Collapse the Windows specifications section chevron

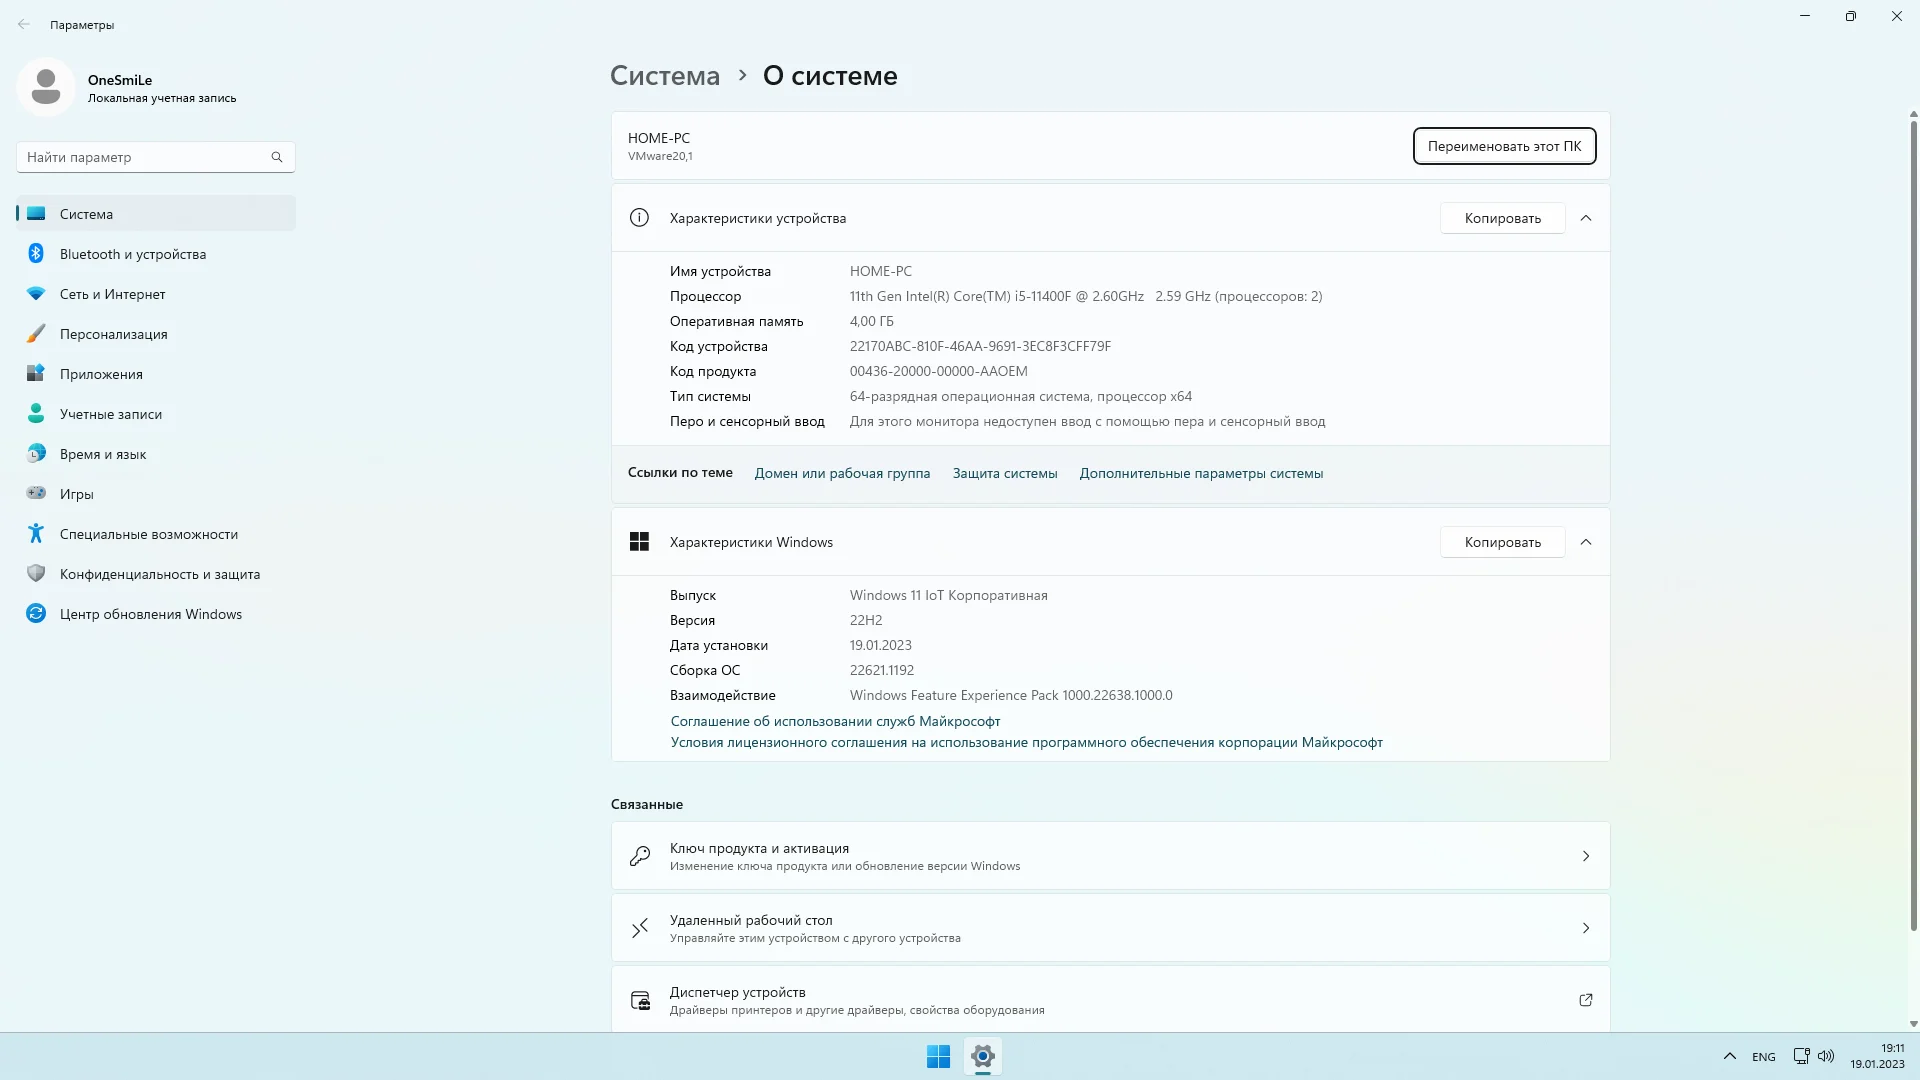[x=1586, y=542]
